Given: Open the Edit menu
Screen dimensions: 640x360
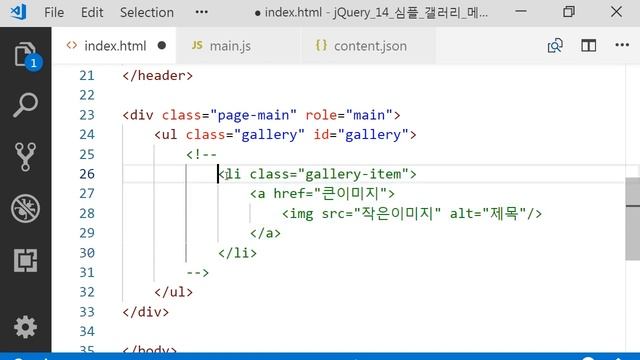Looking at the screenshot, I should [92, 12].
